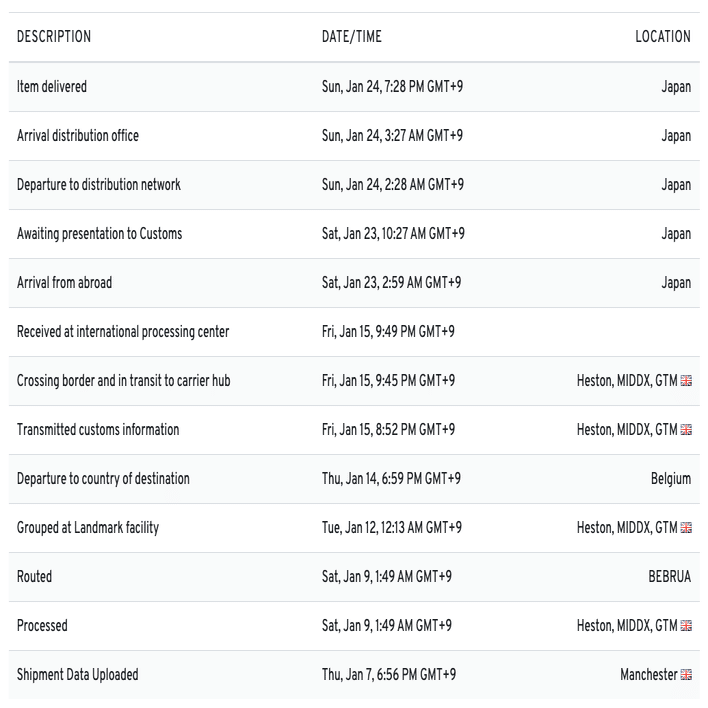Click the Routed event description

point(35,577)
